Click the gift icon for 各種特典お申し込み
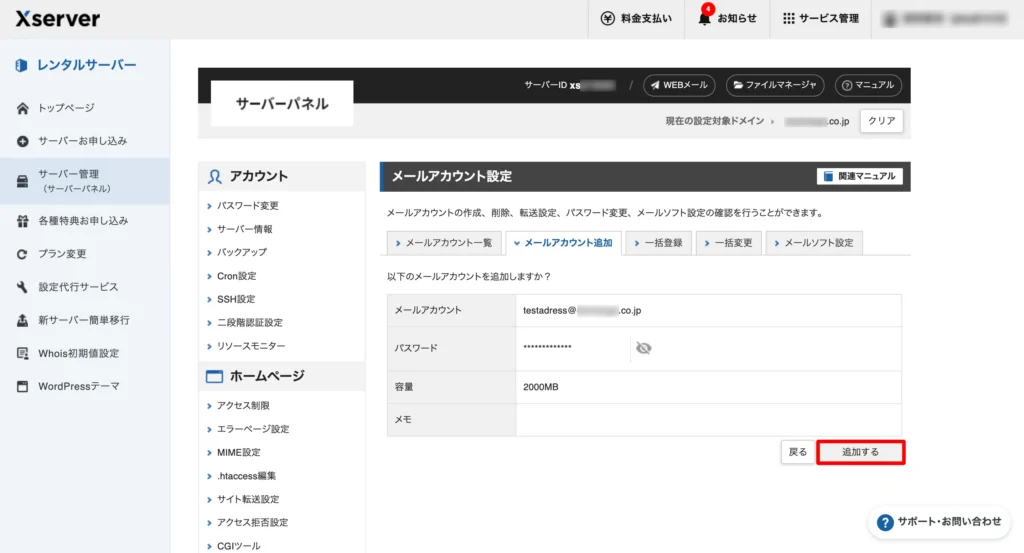Image resolution: width=1024 pixels, height=553 pixels. (x=22, y=221)
